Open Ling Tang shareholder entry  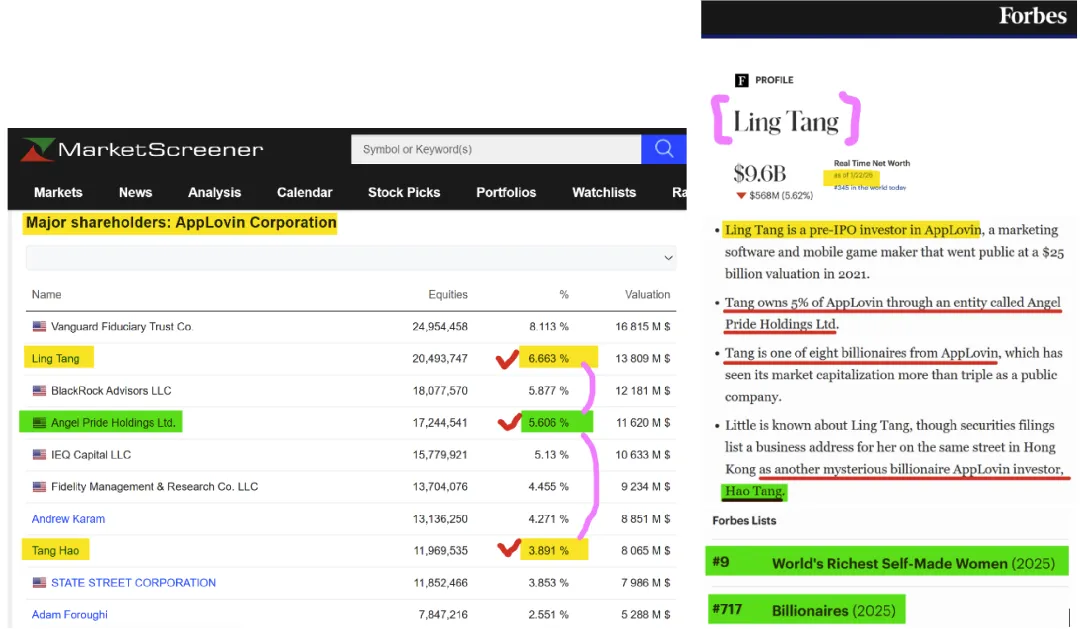pos(55,358)
